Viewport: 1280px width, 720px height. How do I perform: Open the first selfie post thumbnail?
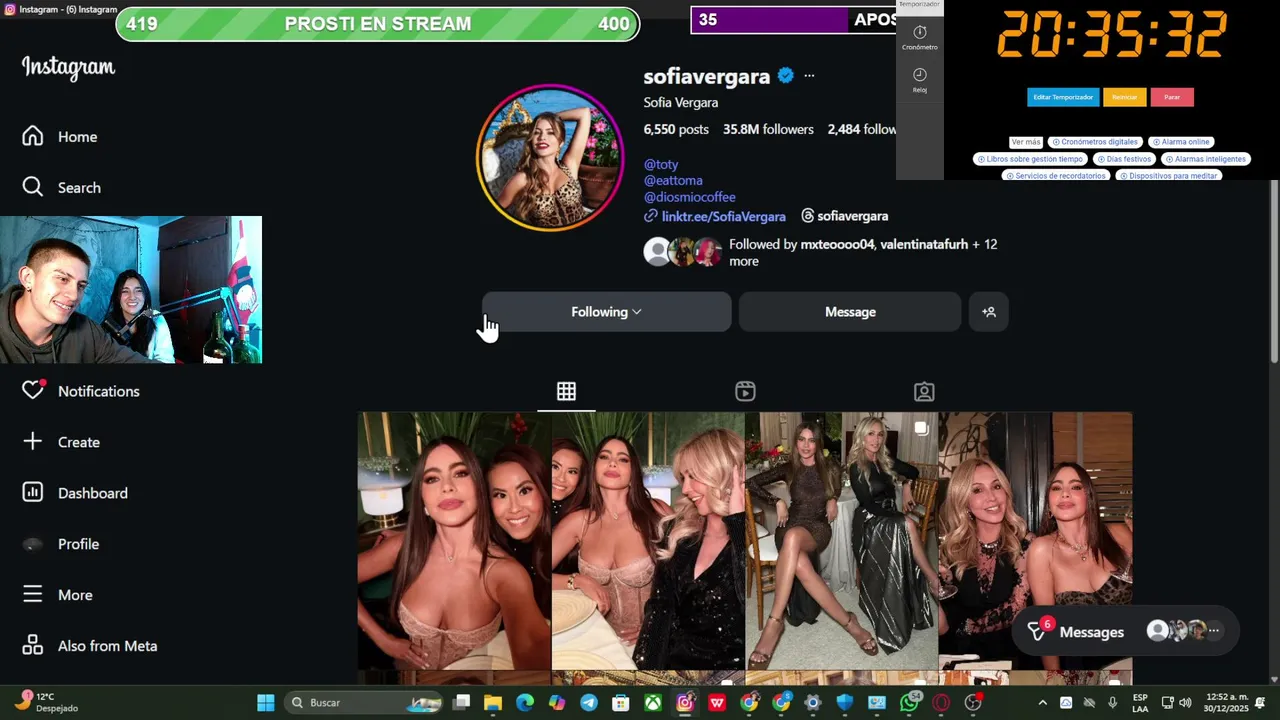[x=454, y=541]
